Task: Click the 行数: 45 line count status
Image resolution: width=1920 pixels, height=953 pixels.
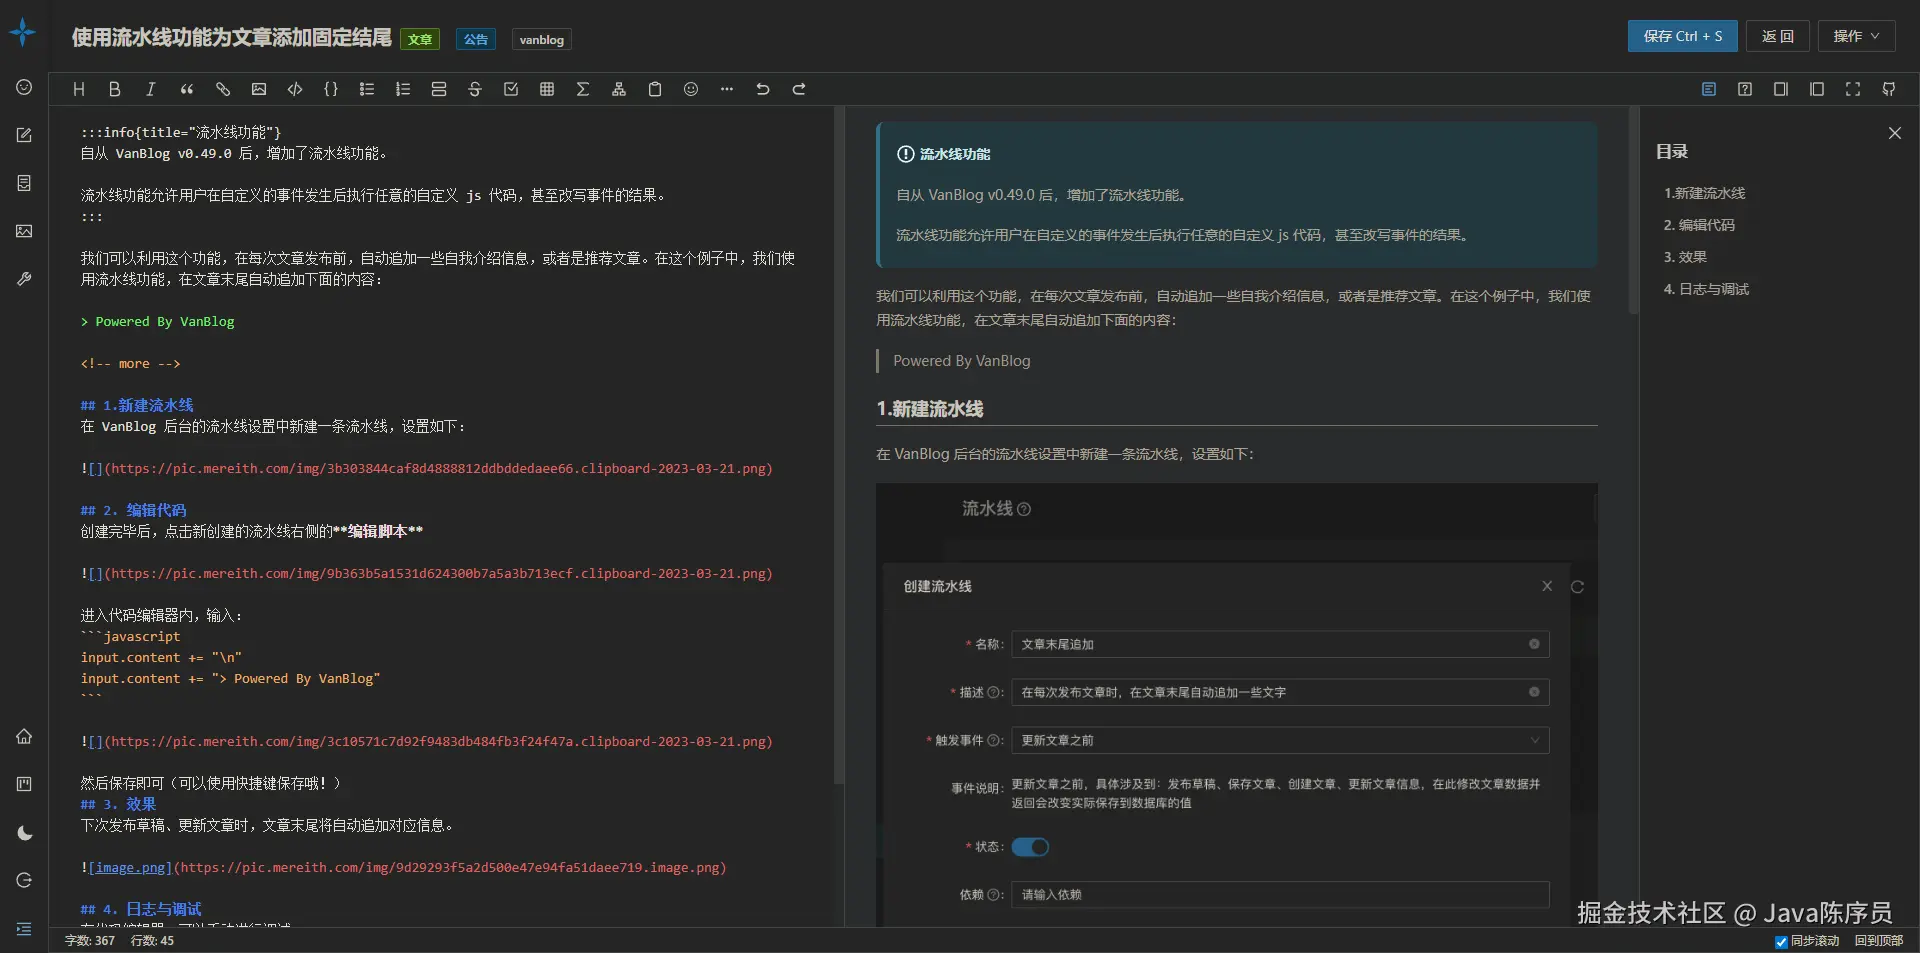Action: click(152, 941)
